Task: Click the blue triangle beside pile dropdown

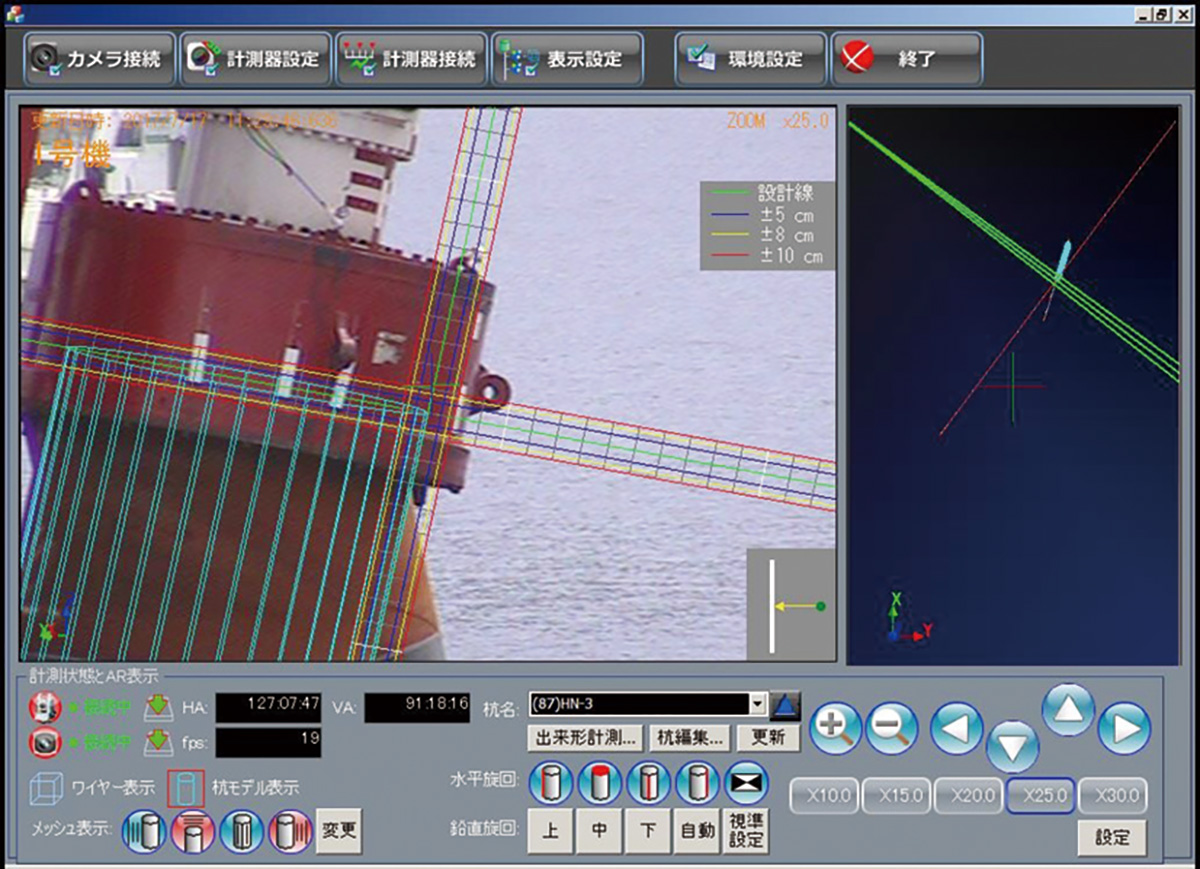Action: (787, 705)
